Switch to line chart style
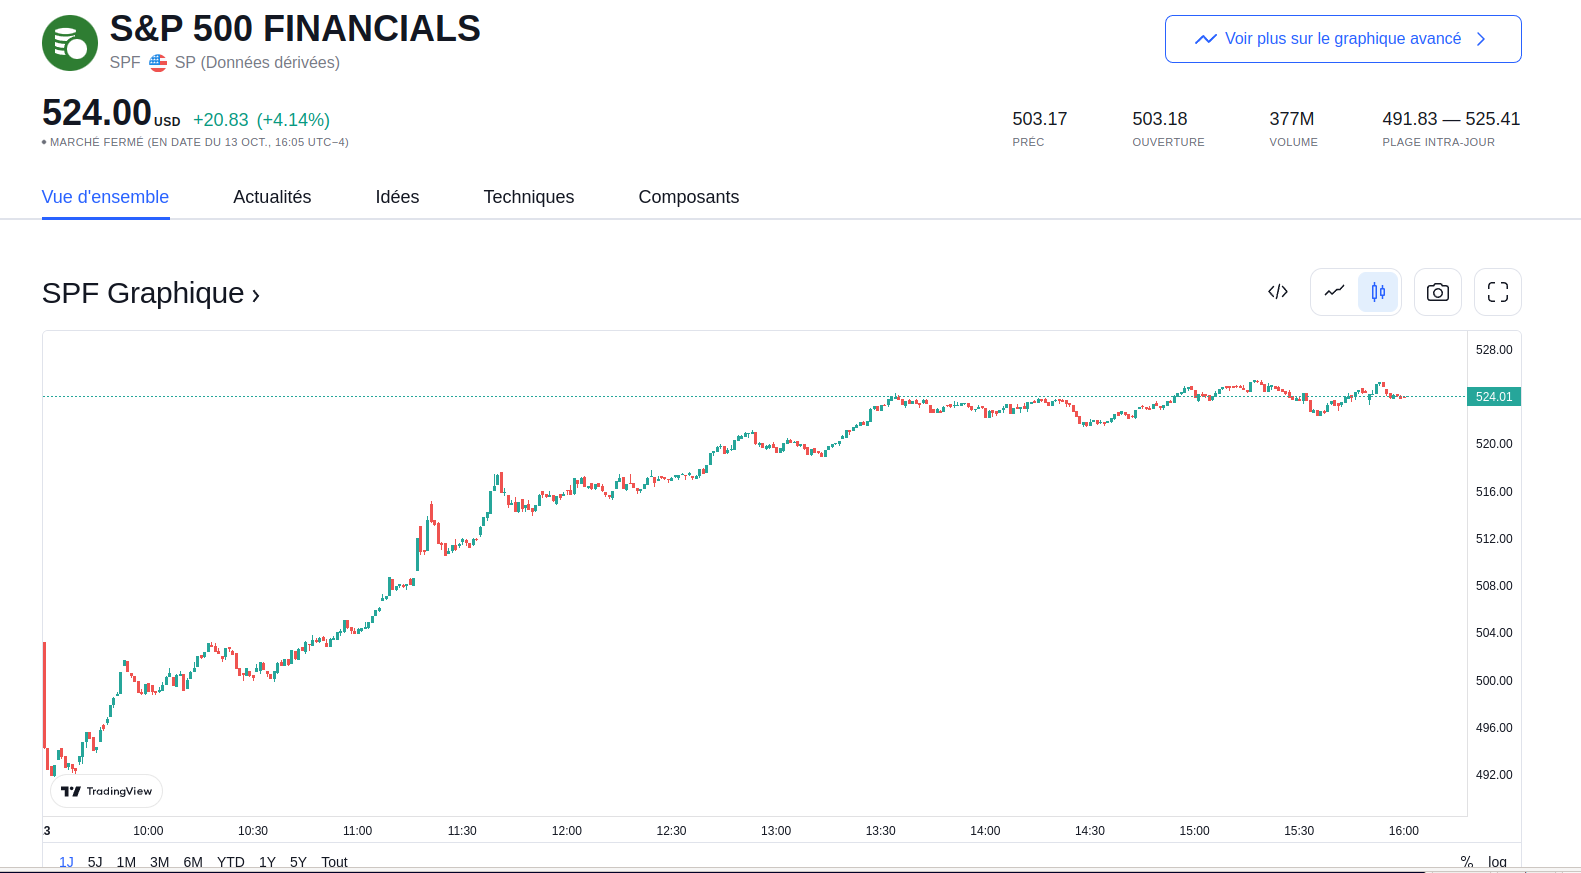This screenshot has height=873, width=1581. [1334, 292]
